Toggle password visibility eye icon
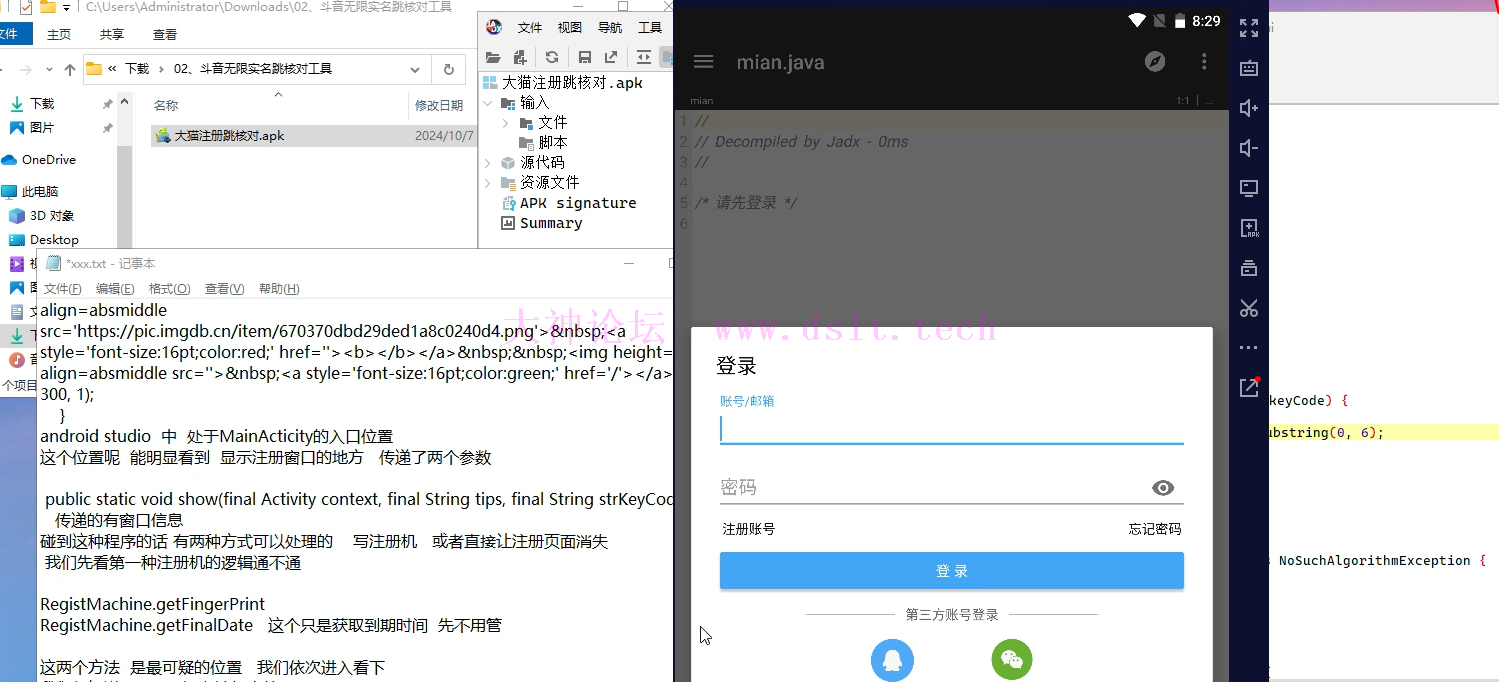This screenshot has width=1499, height=682. (1163, 488)
